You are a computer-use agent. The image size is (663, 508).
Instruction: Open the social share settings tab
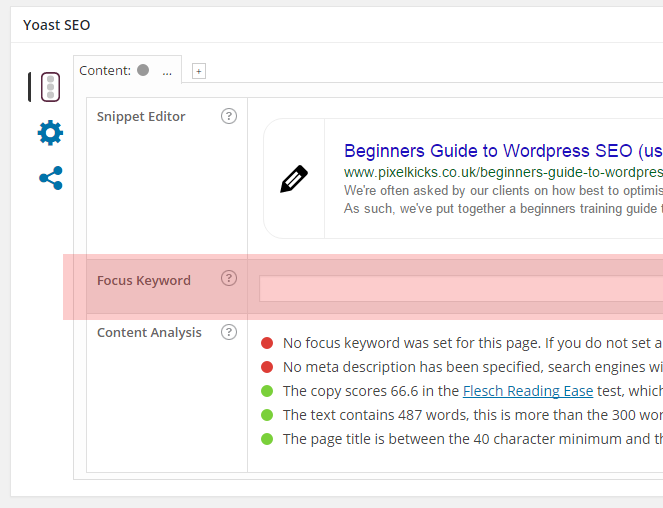pos(51,178)
